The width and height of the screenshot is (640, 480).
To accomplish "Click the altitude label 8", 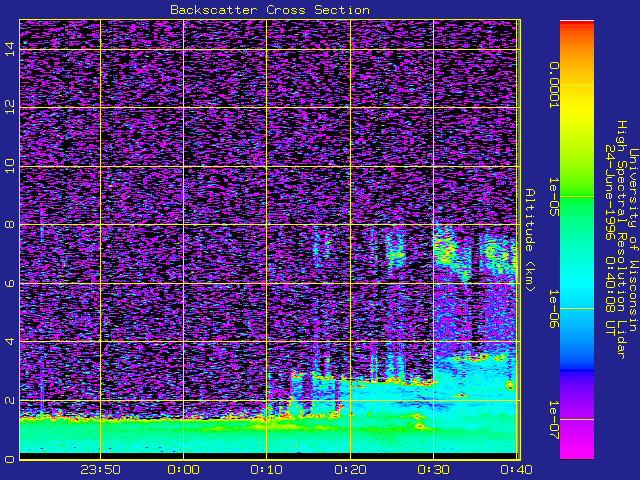I will (10, 224).
